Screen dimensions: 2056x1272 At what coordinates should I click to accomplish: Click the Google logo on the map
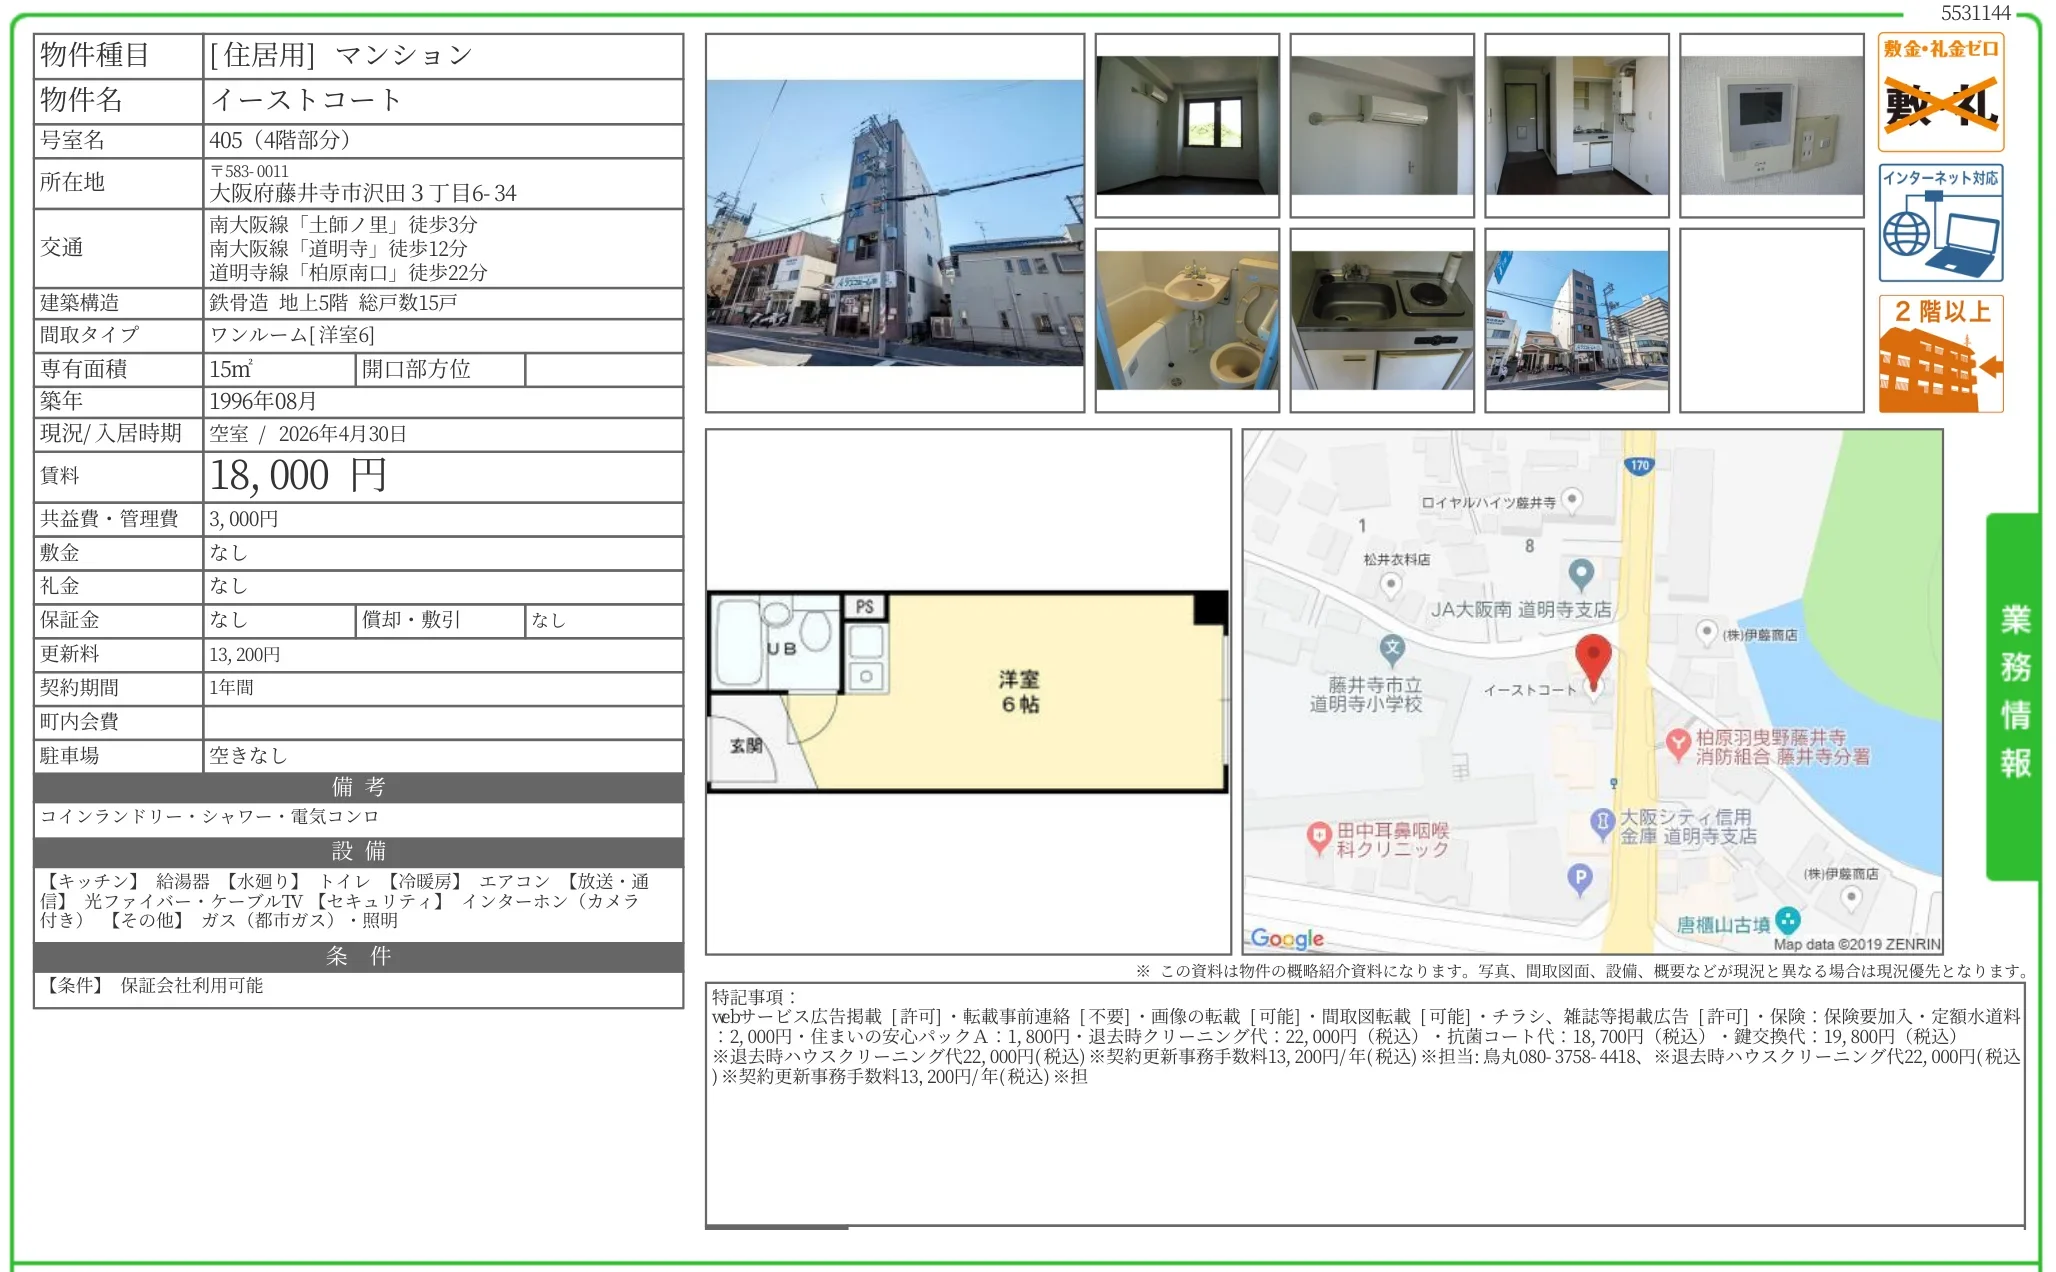[x=1286, y=938]
